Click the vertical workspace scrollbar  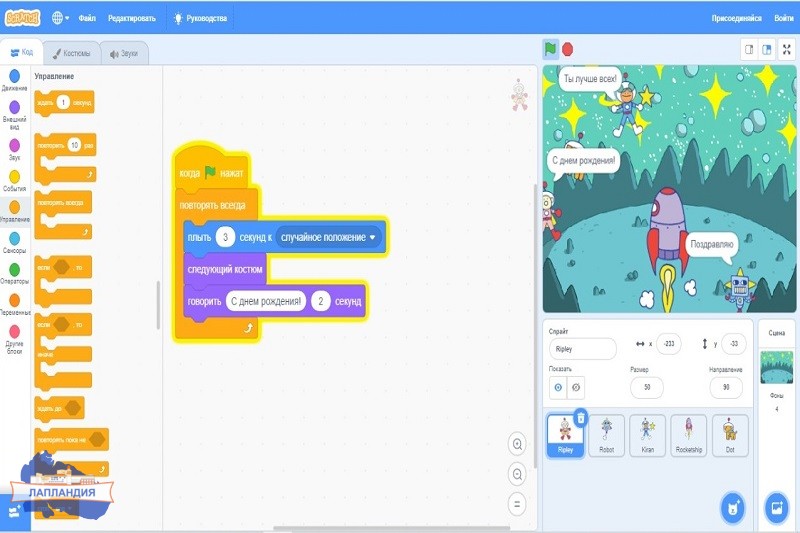(x=535, y=326)
